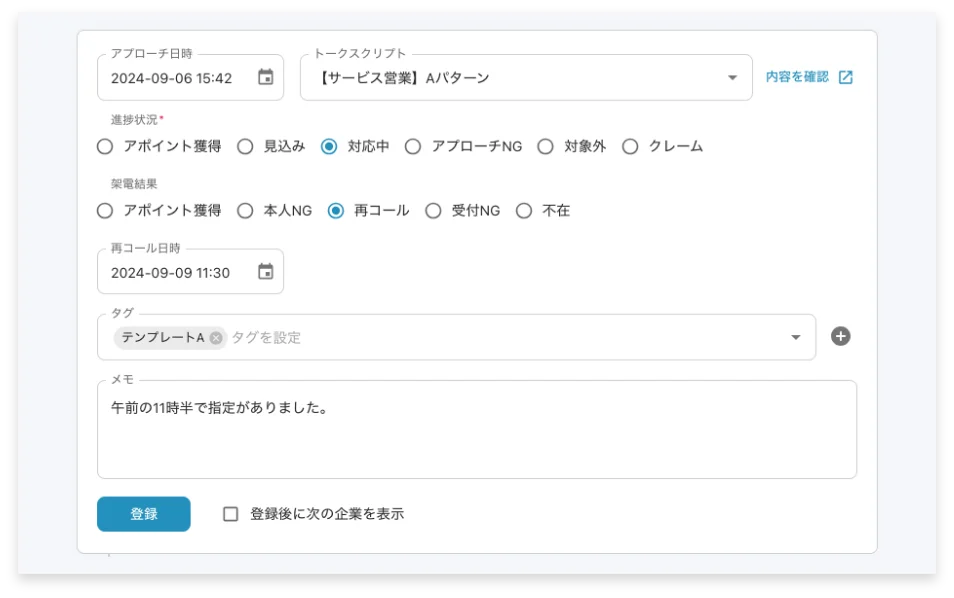Select 見込み progress status
The height and width of the screenshot is (598, 954).
tap(245, 147)
